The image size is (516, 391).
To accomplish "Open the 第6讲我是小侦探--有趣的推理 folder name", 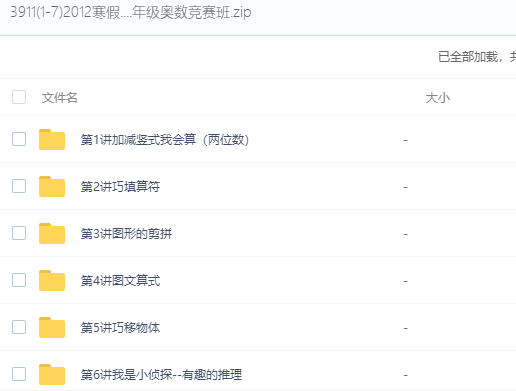I will (x=161, y=375).
